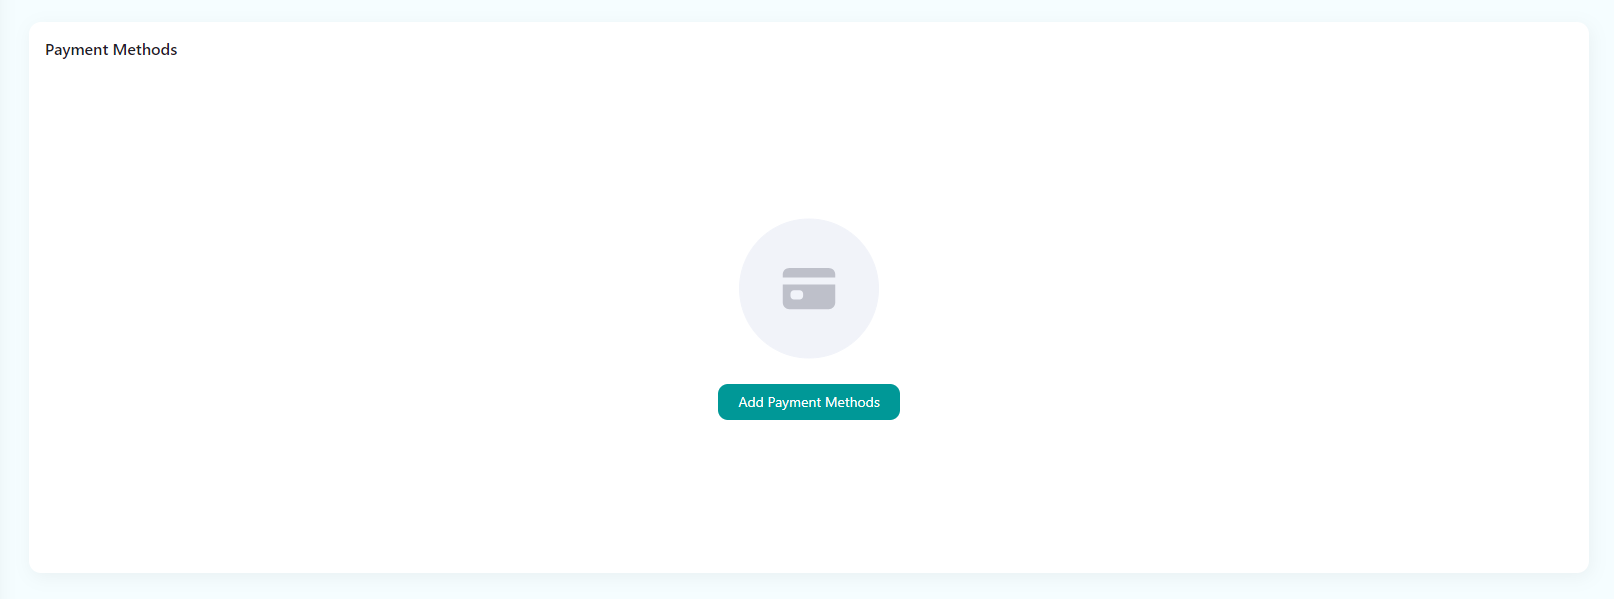
Task: Click the bottom of the gray illustration circle
Action: click(x=808, y=354)
